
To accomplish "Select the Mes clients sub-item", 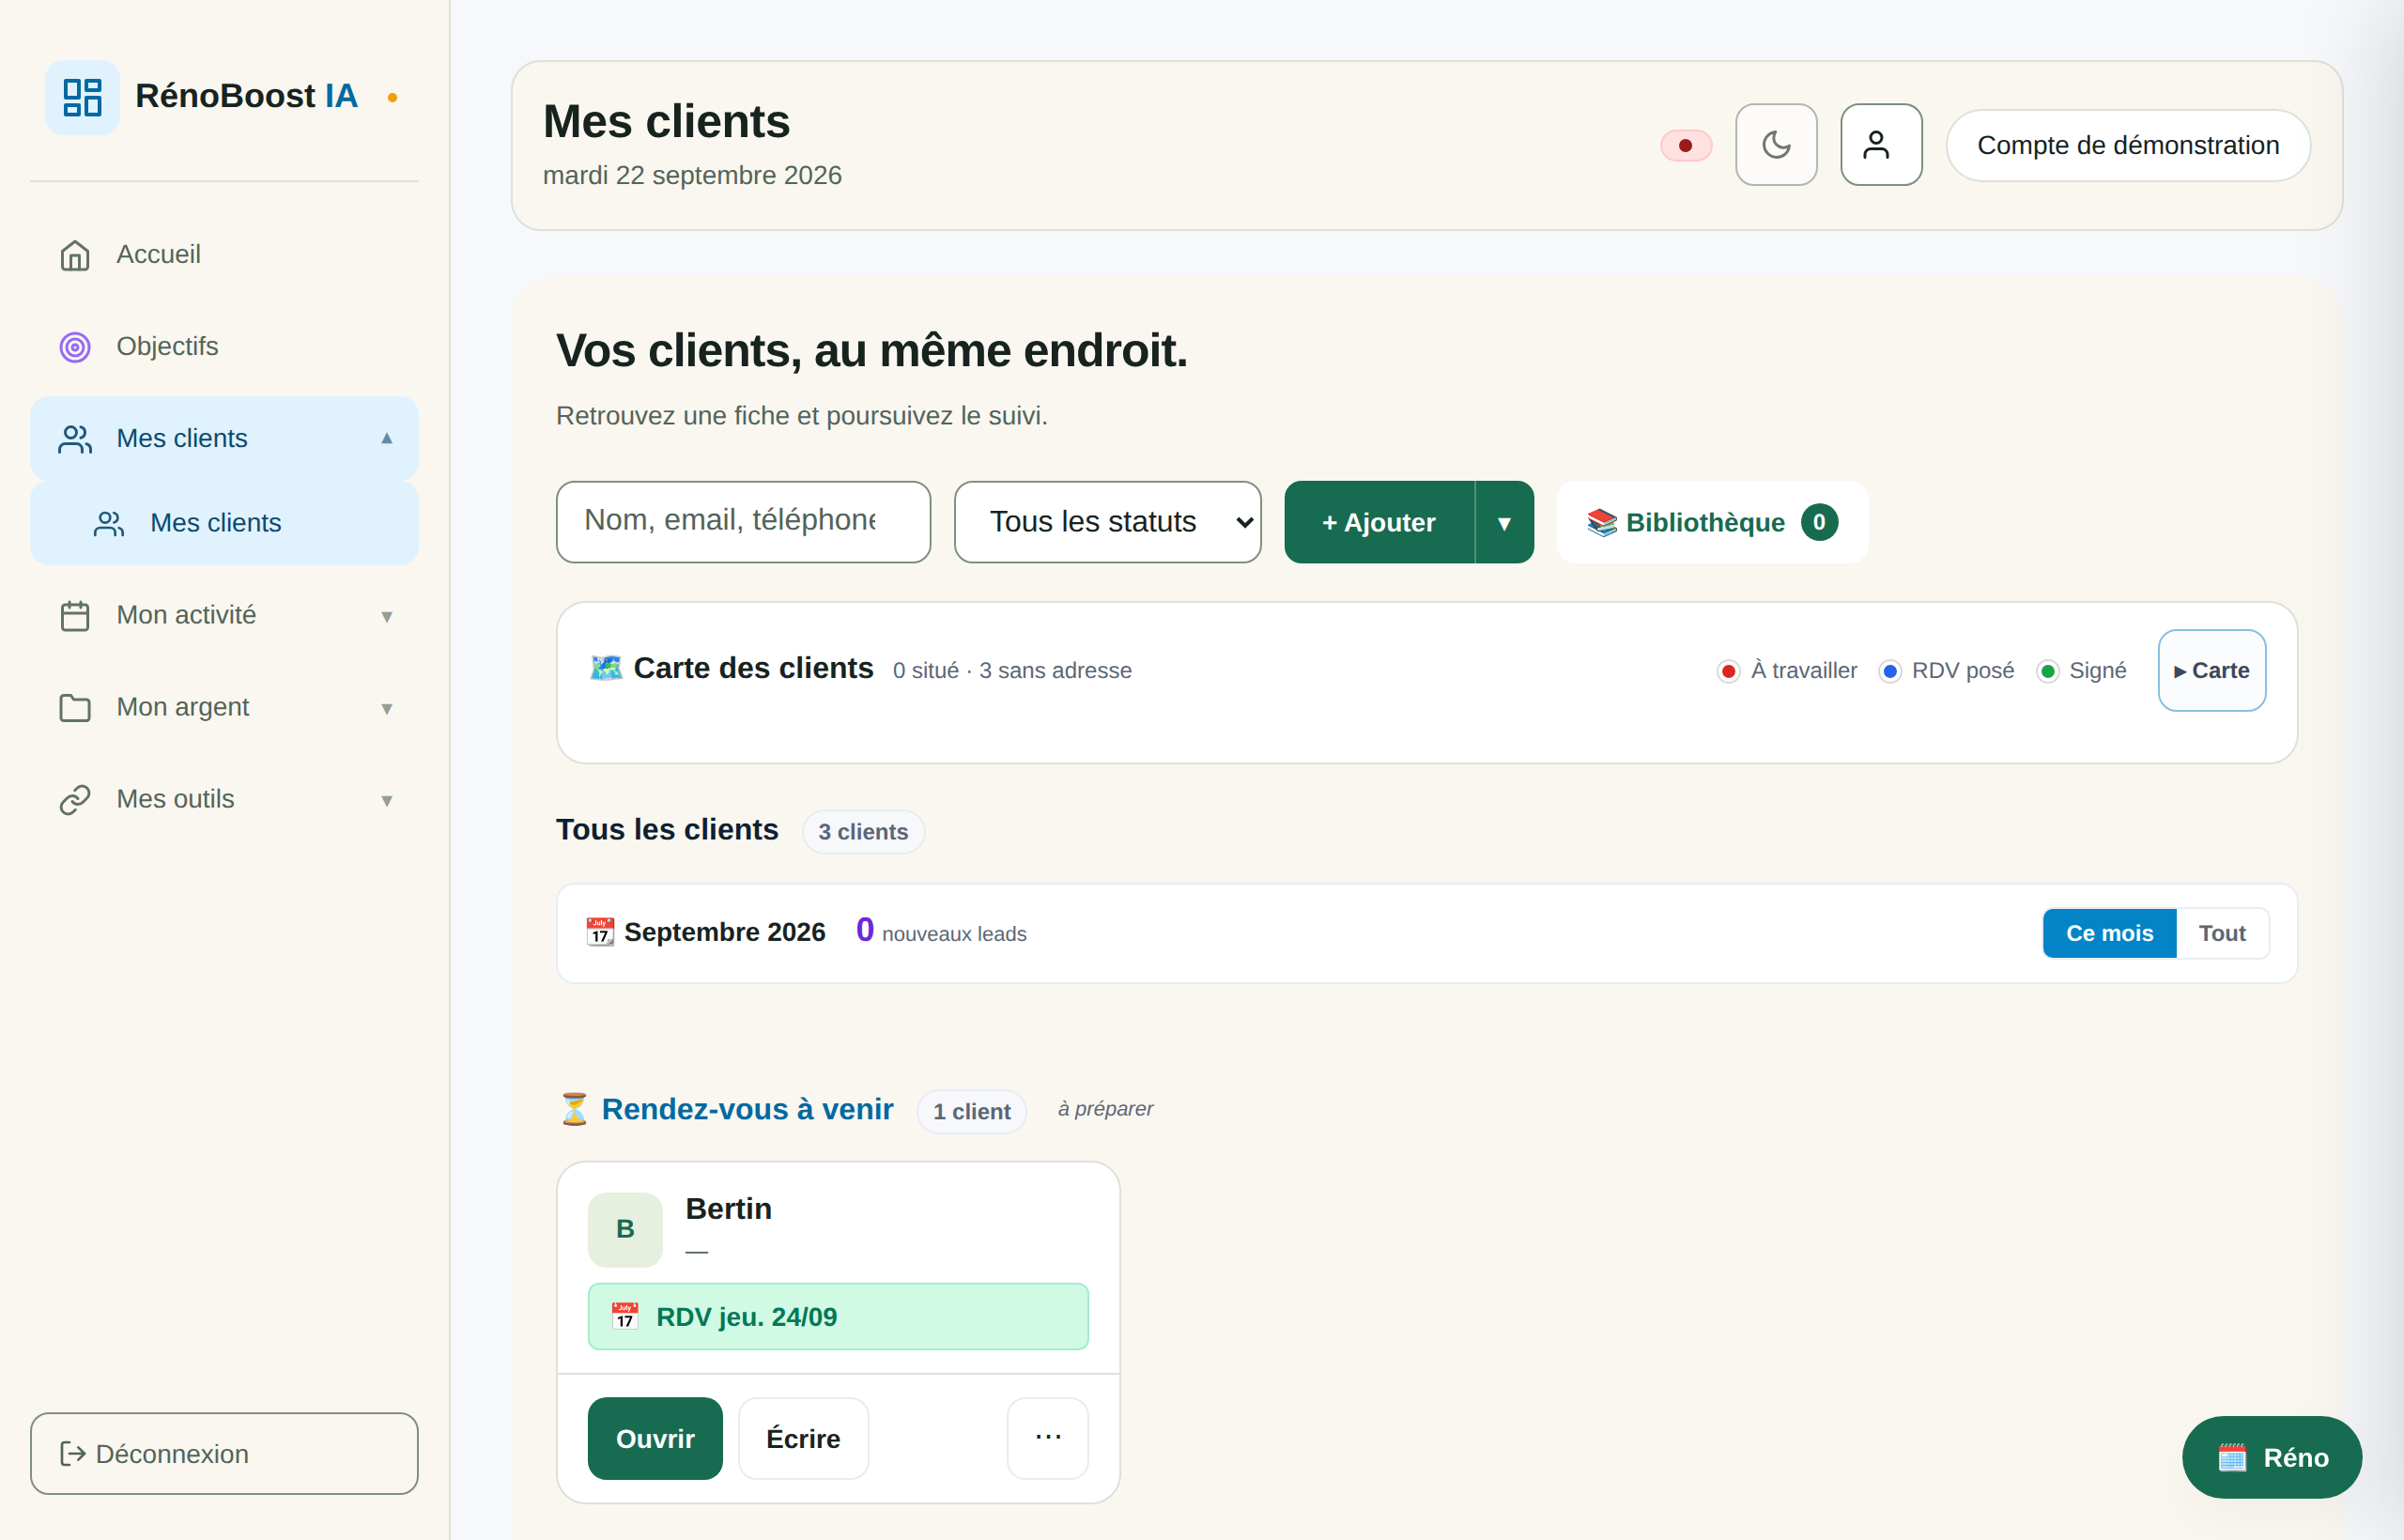I will tap(224, 523).
